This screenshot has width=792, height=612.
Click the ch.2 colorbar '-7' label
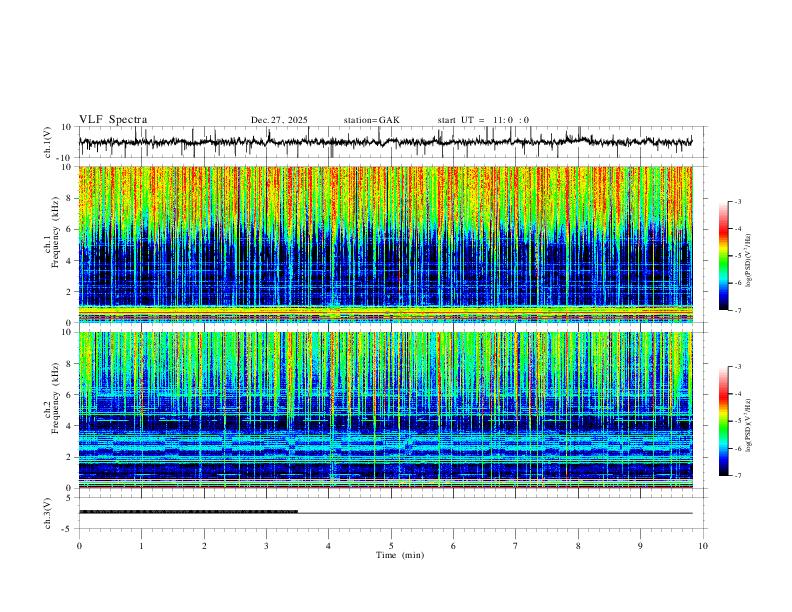pyautogui.click(x=737, y=475)
